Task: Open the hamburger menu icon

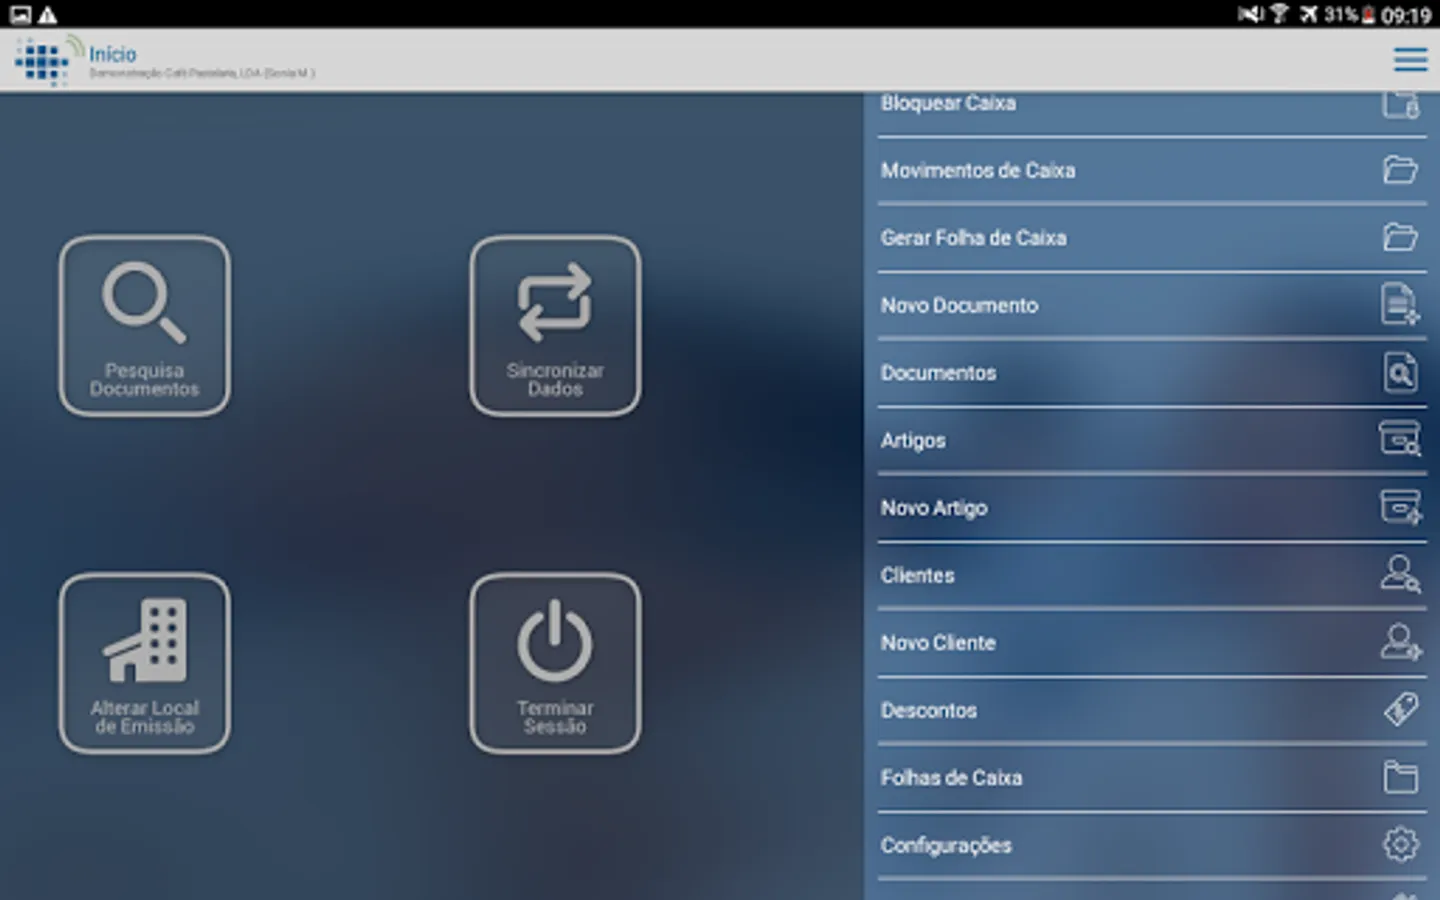Action: (x=1410, y=60)
